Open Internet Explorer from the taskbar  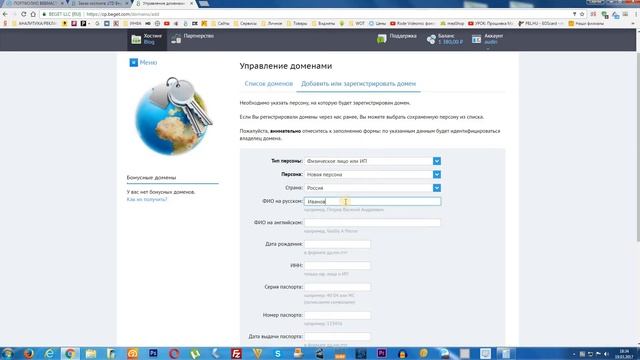pos(49,353)
